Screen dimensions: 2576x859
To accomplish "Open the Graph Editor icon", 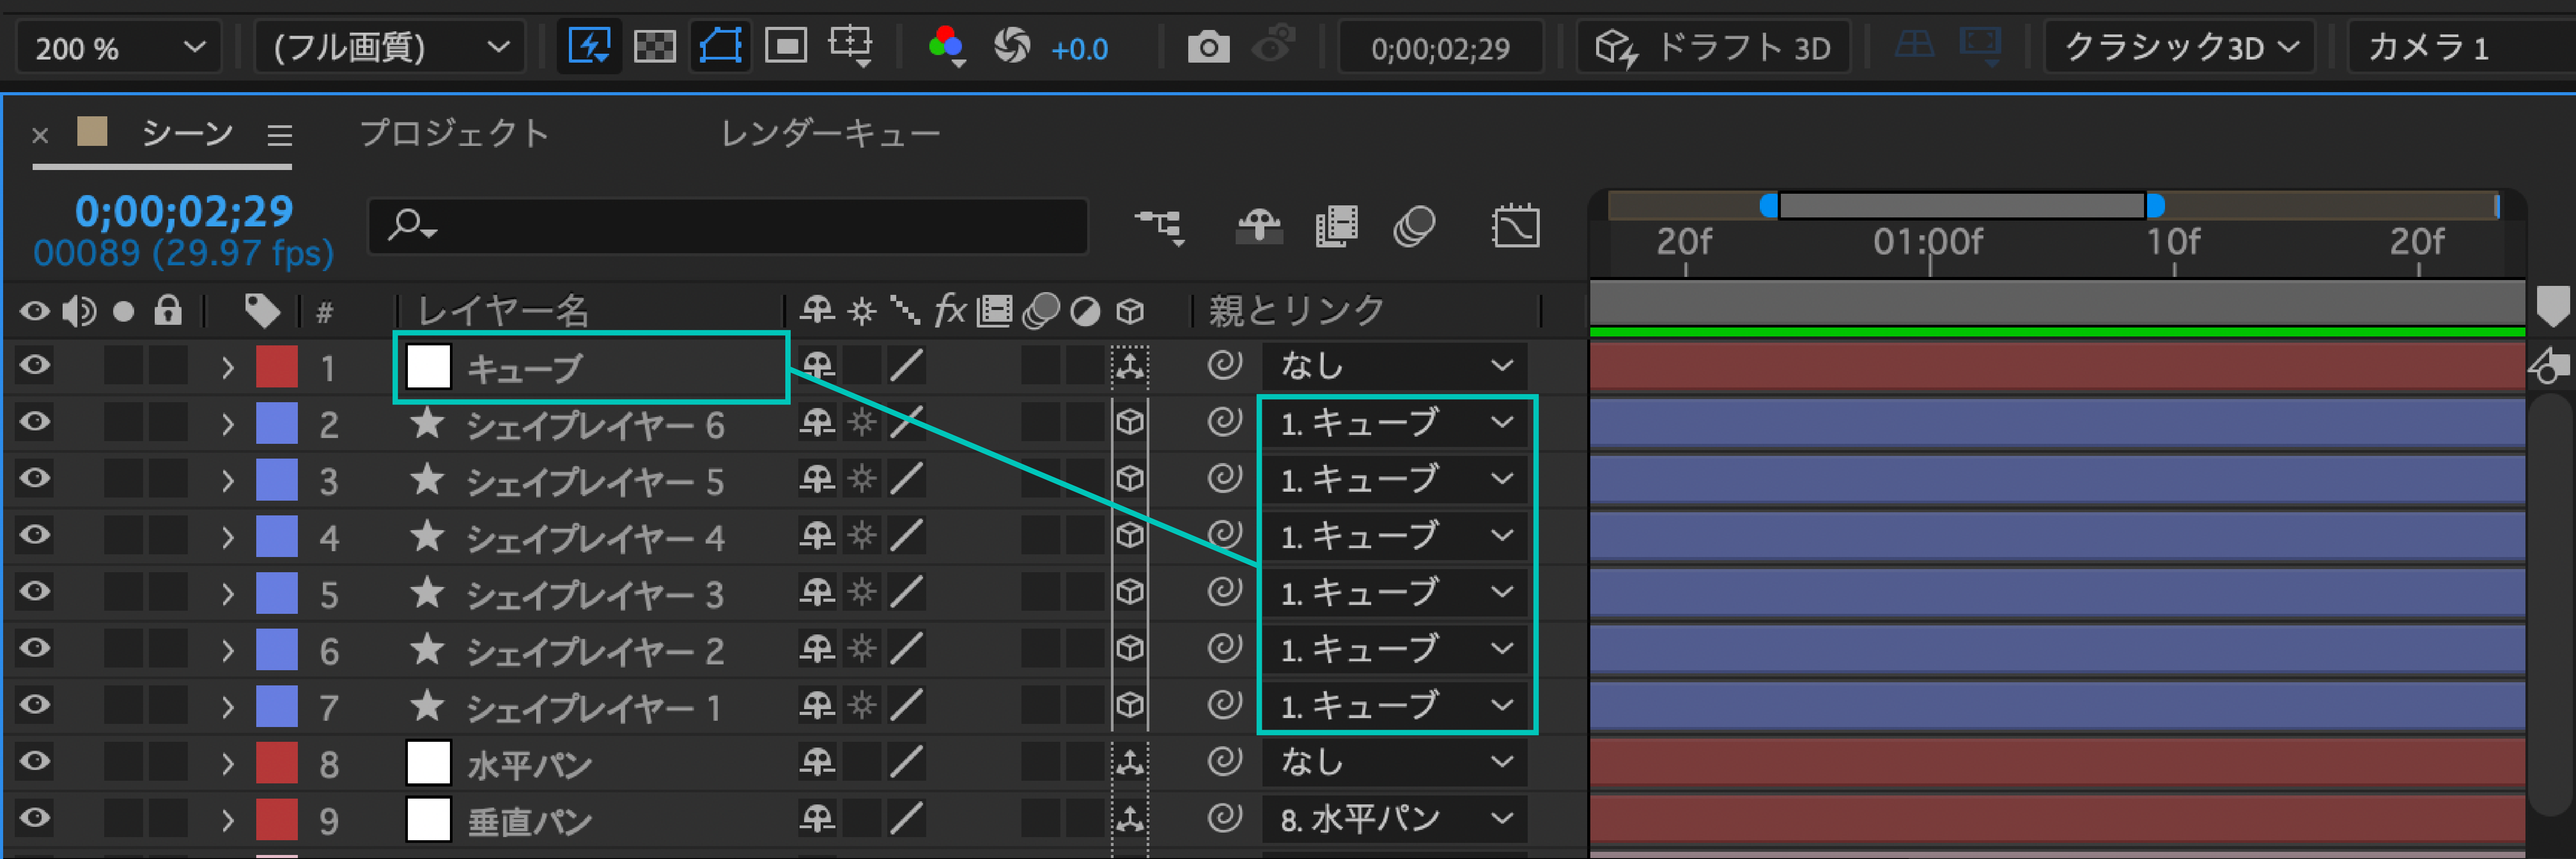I will pyautogui.click(x=1516, y=227).
